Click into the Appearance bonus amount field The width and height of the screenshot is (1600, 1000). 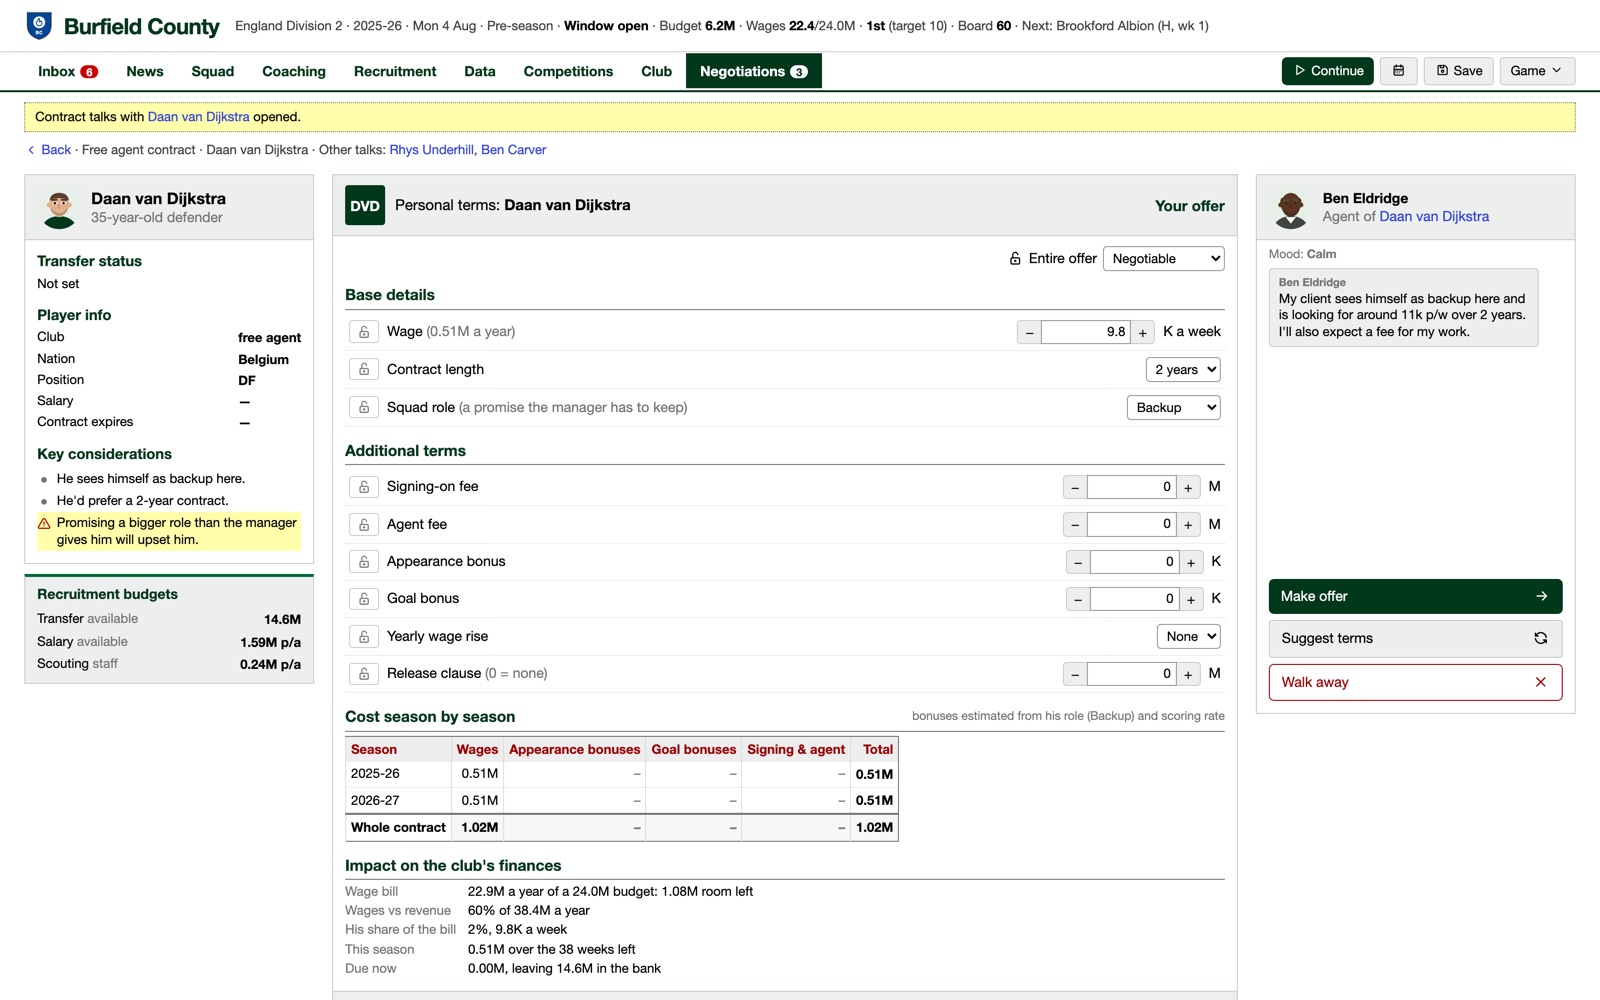tap(1134, 562)
